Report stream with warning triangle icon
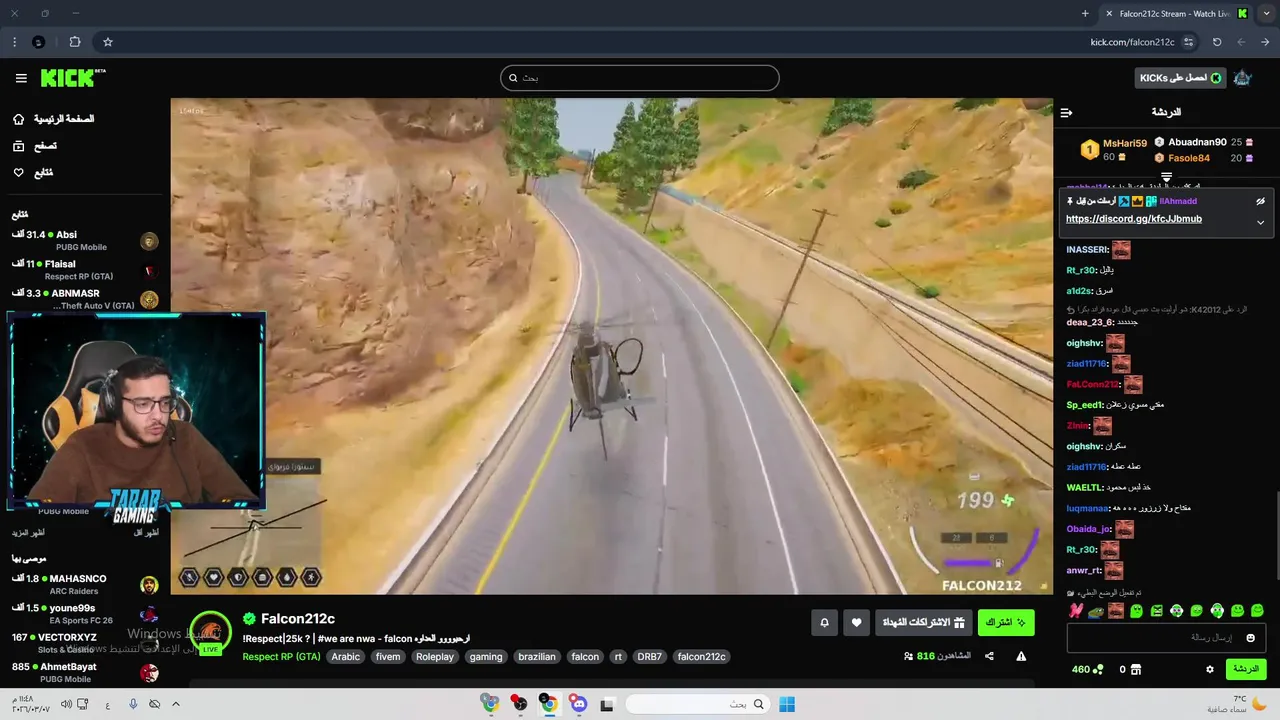This screenshot has height=720, width=1280. [x=1021, y=656]
